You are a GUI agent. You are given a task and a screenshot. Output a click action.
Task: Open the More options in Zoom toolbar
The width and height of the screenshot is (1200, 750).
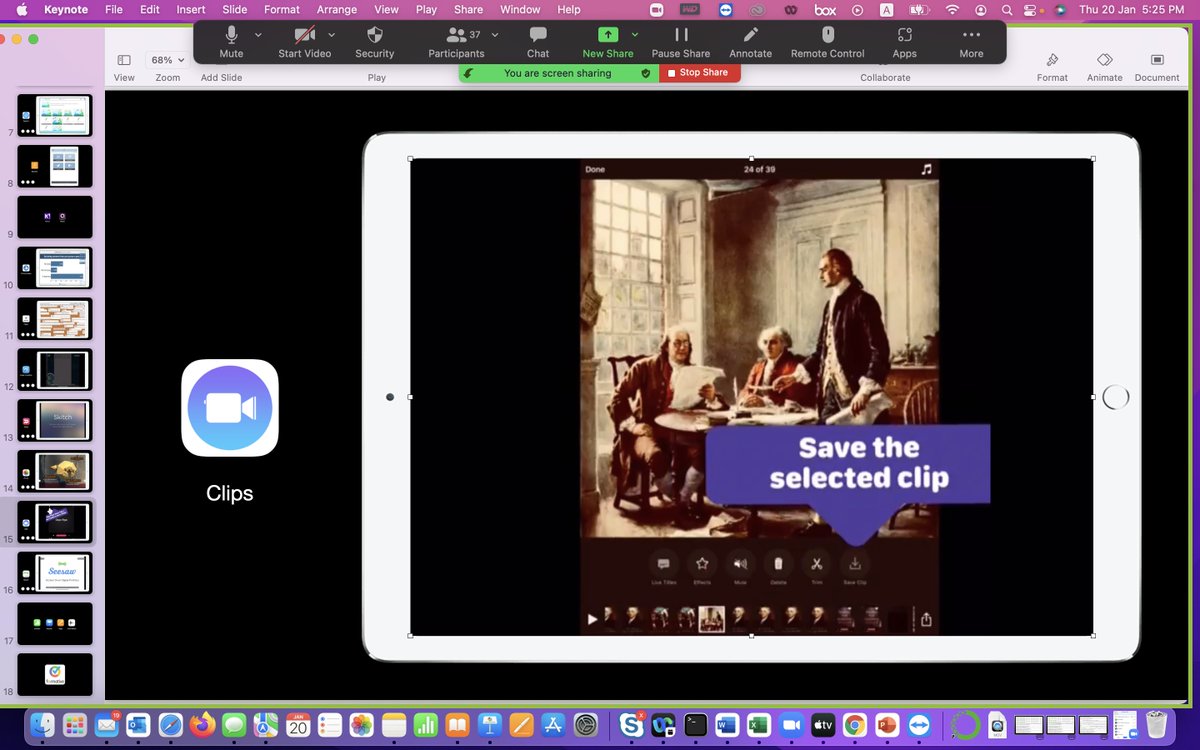tap(971, 41)
